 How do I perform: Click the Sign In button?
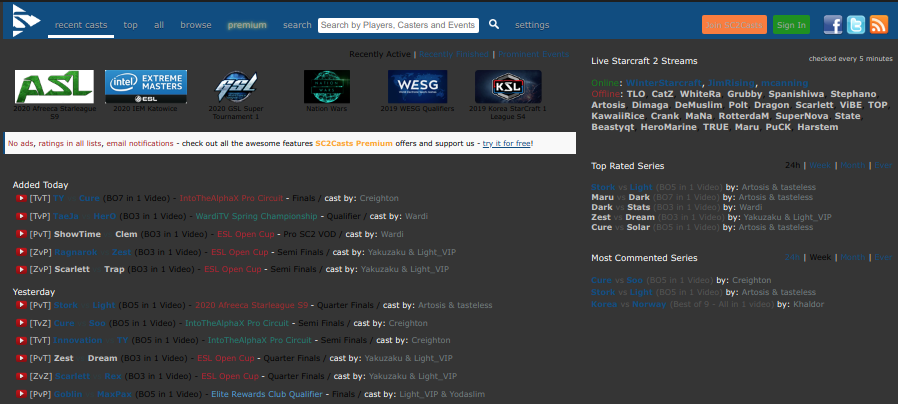791,25
